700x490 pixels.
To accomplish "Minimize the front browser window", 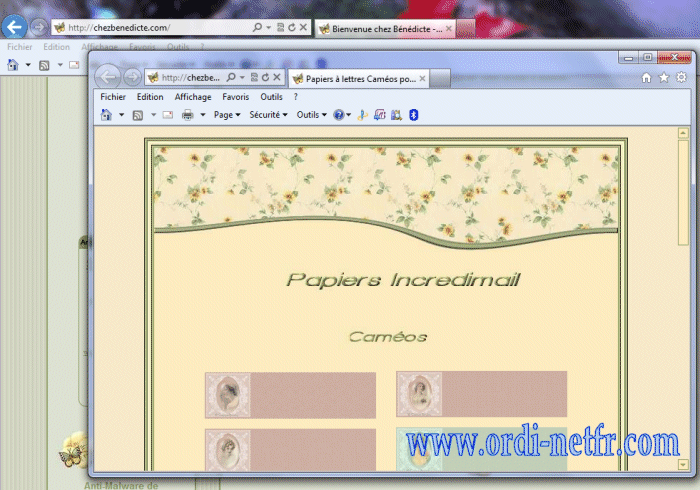I will pos(629,58).
